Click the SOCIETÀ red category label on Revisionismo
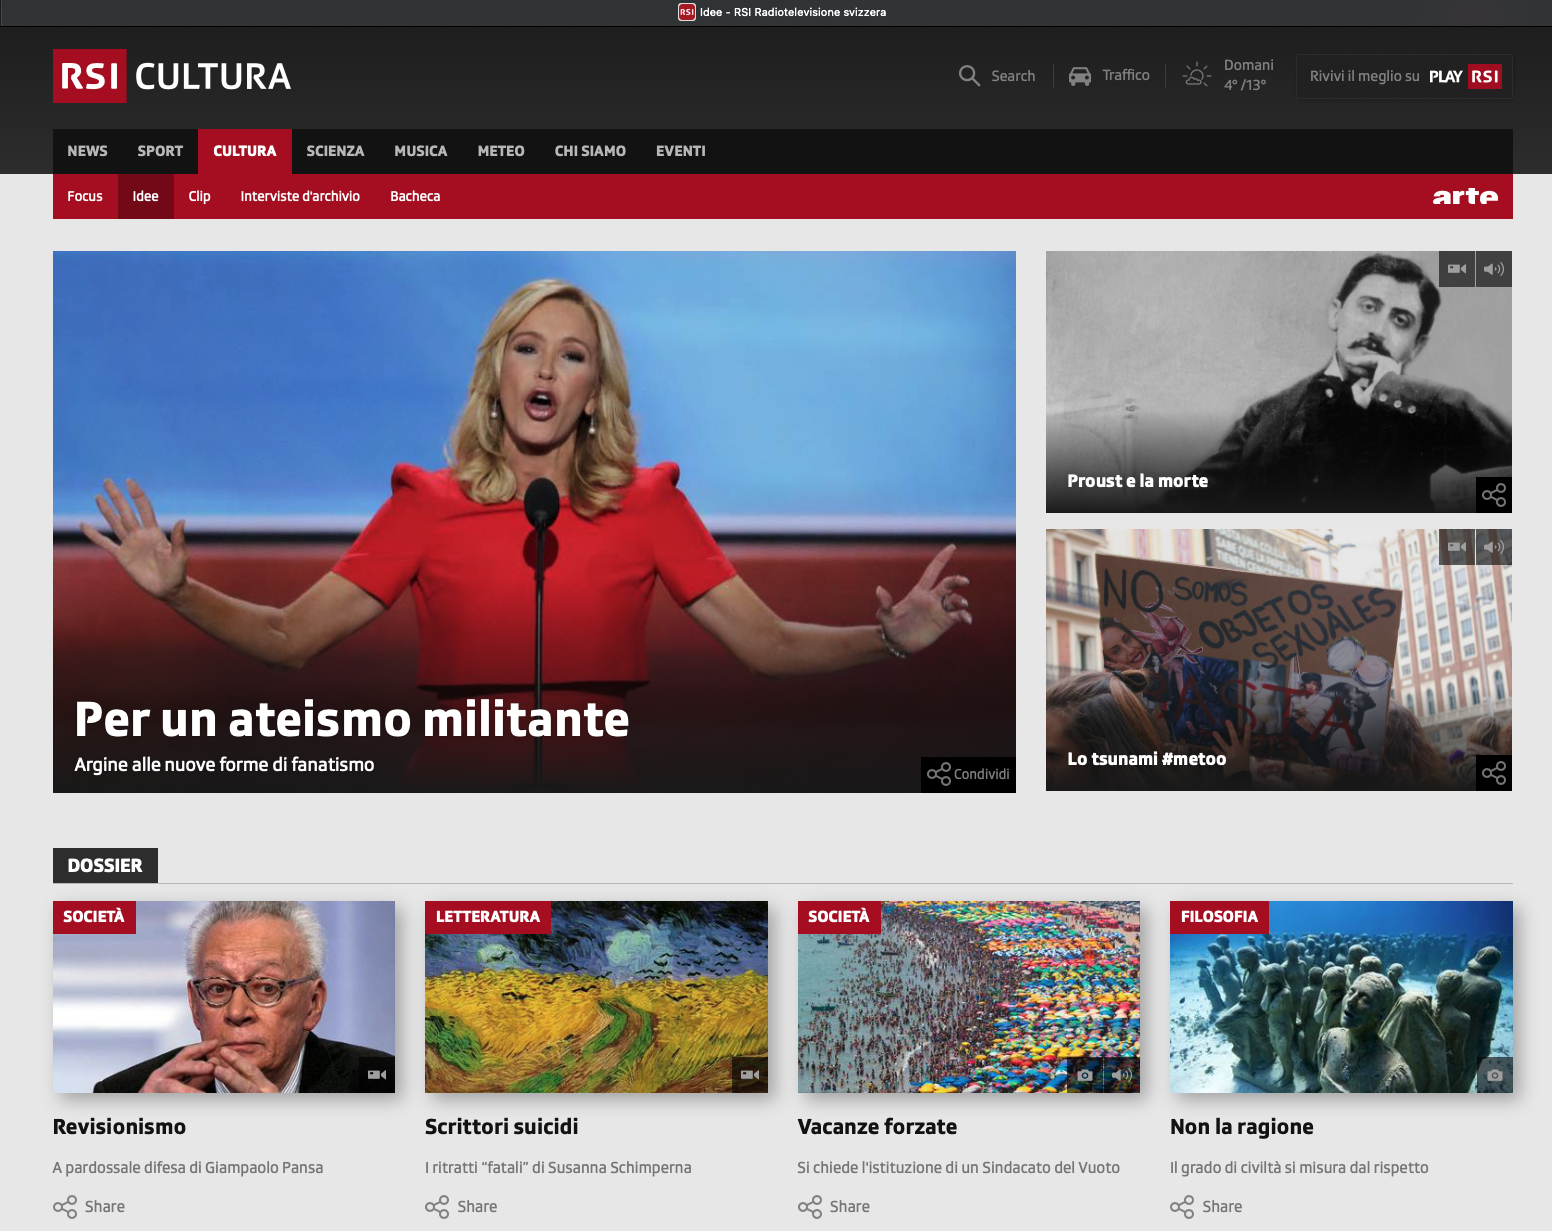The height and width of the screenshot is (1231, 1552). click(x=94, y=916)
